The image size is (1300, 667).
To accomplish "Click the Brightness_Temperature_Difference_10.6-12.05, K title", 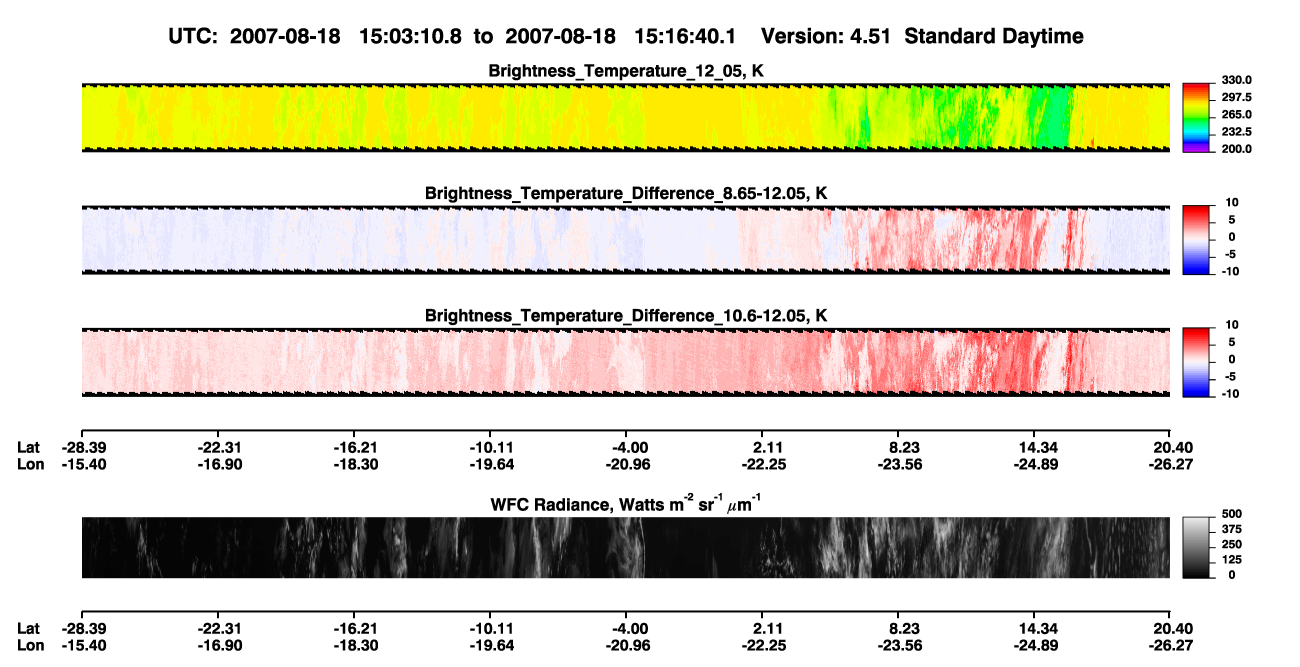I will pos(625,316).
